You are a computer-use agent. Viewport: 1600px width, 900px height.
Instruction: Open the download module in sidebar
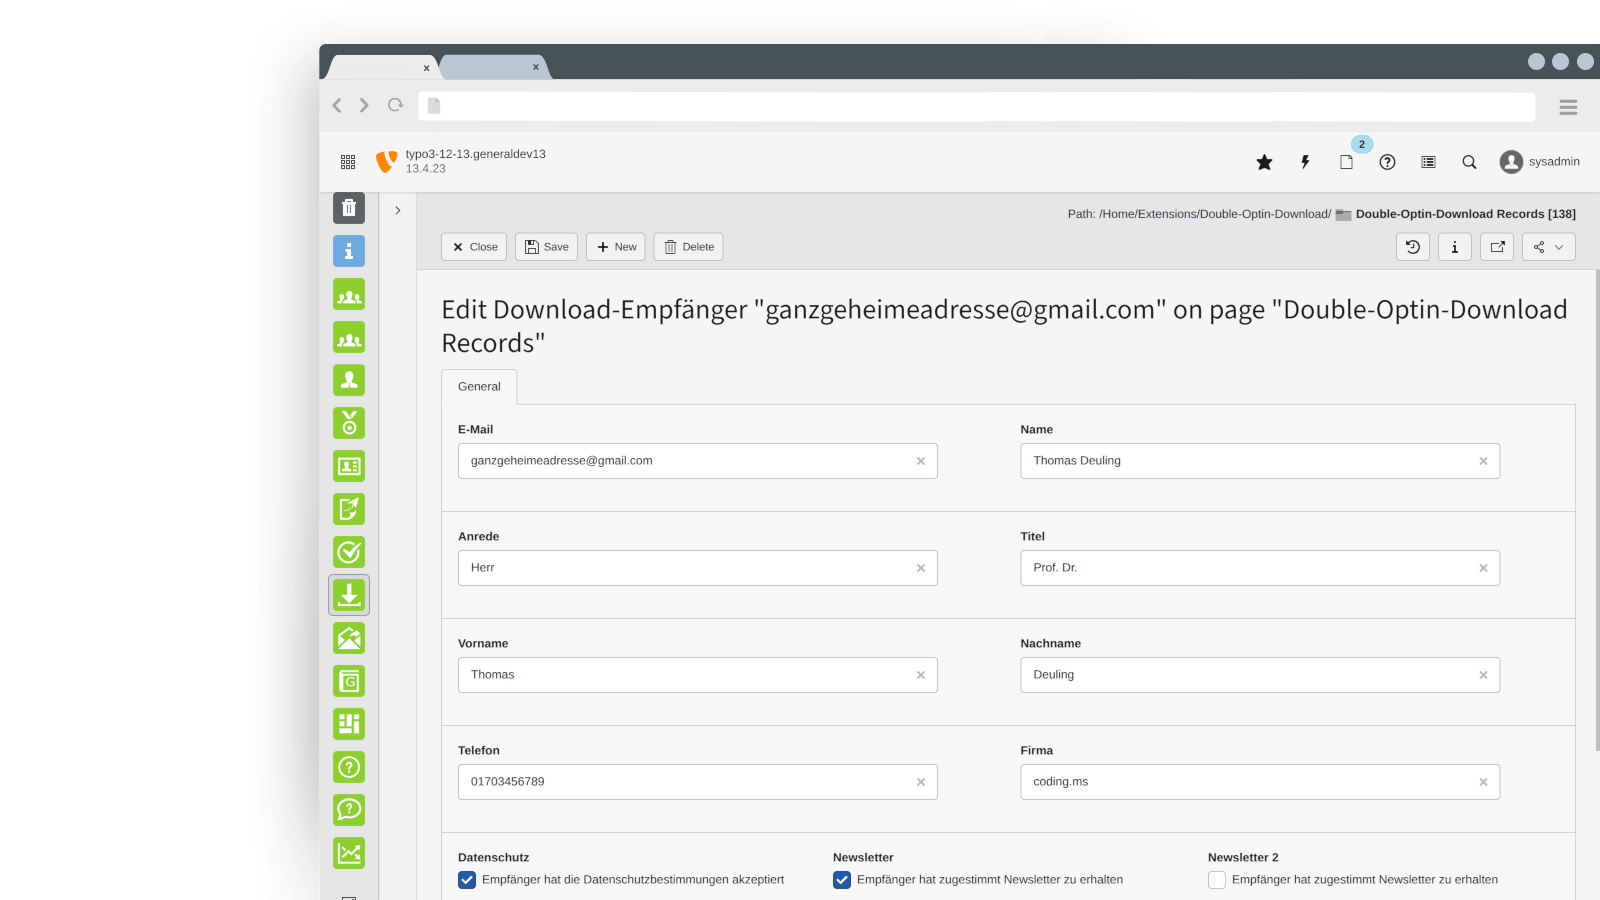349,595
